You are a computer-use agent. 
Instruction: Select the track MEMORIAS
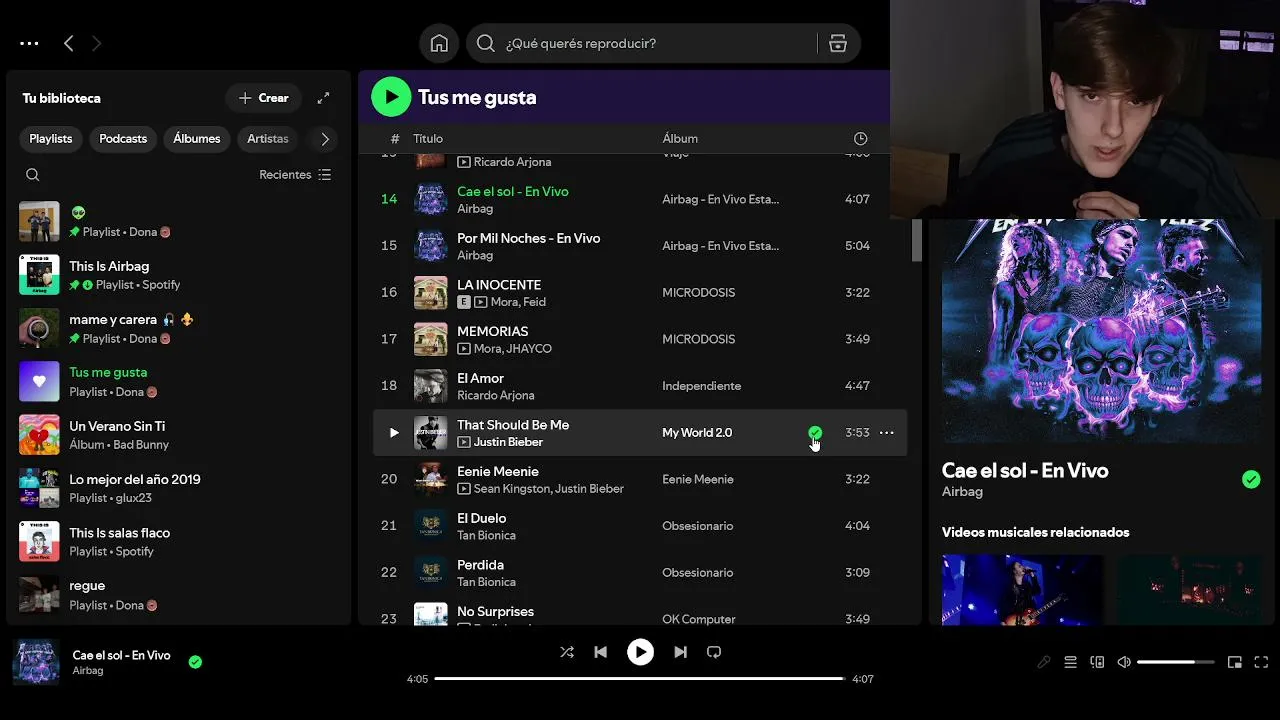640,339
